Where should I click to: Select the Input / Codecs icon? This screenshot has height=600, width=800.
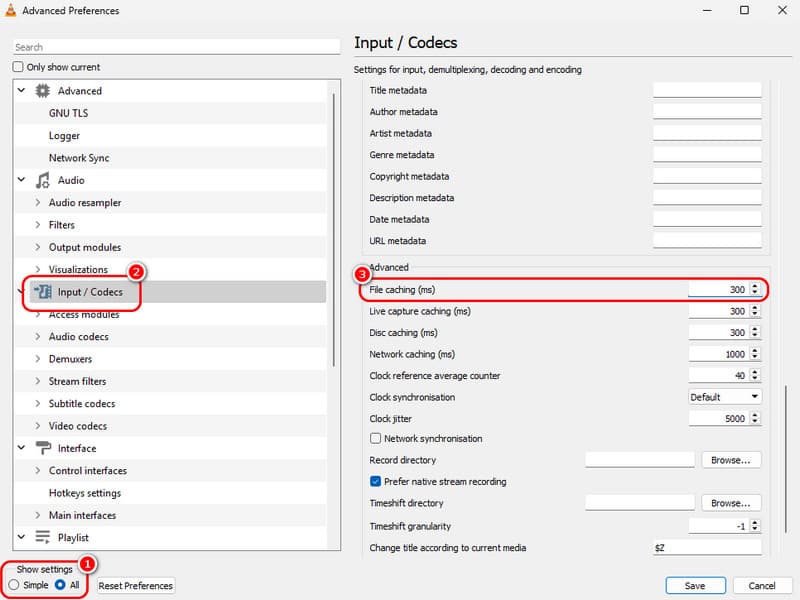[42, 292]
